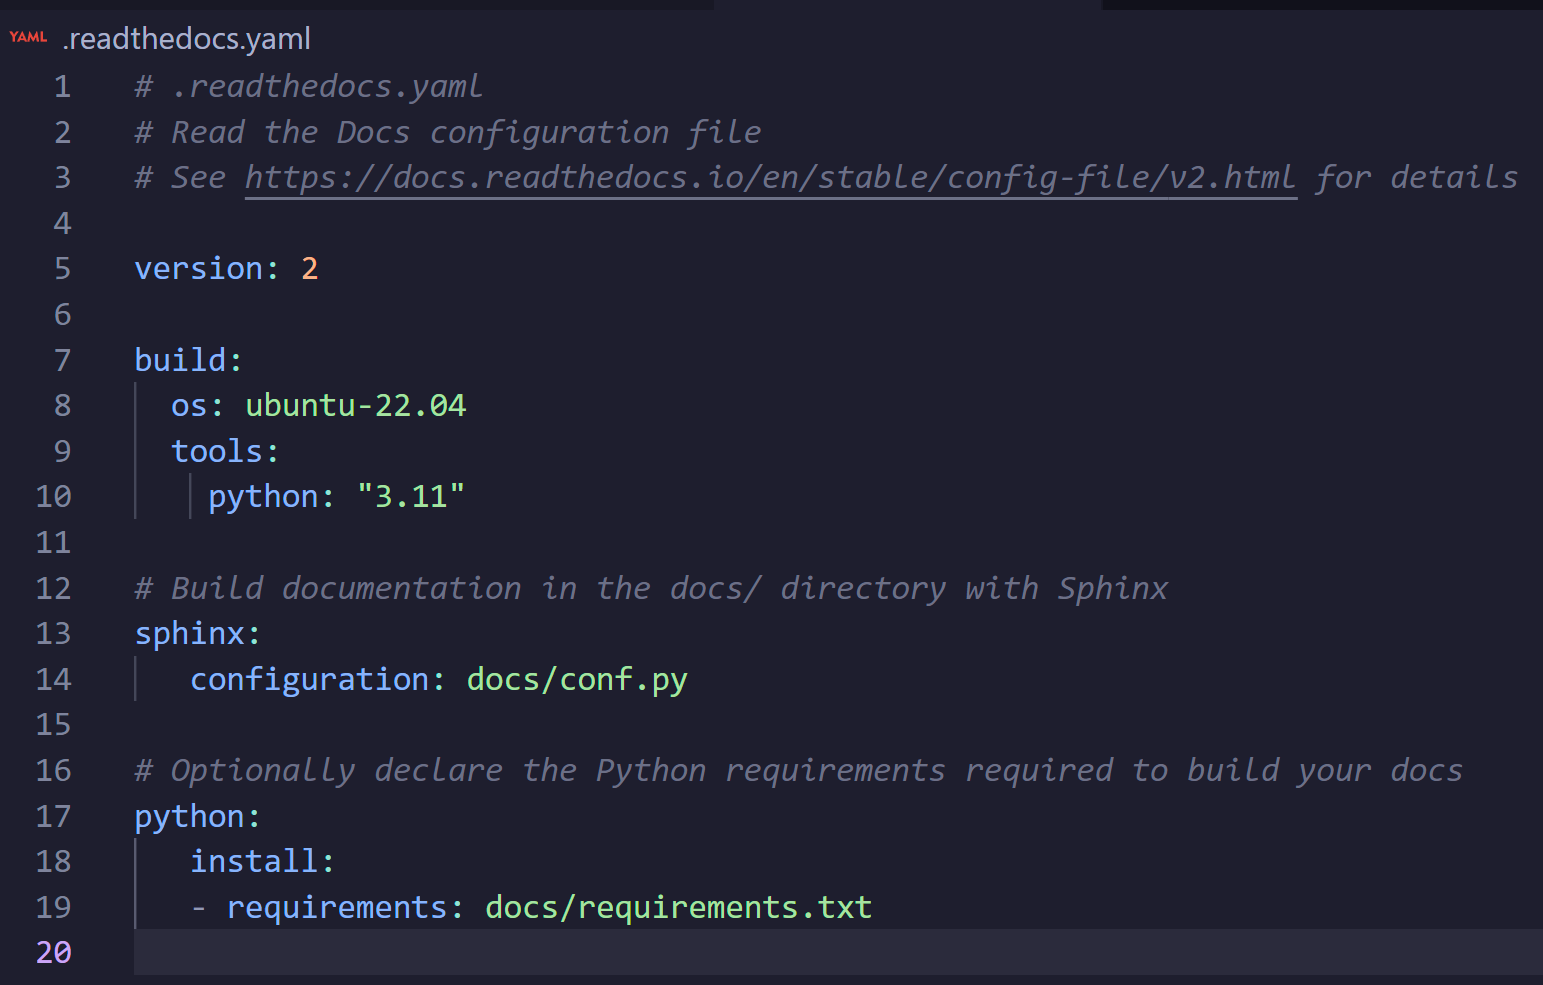Click line number 20 in gutter
This screenshot has height=985, width=1543.
pos(54,952)
